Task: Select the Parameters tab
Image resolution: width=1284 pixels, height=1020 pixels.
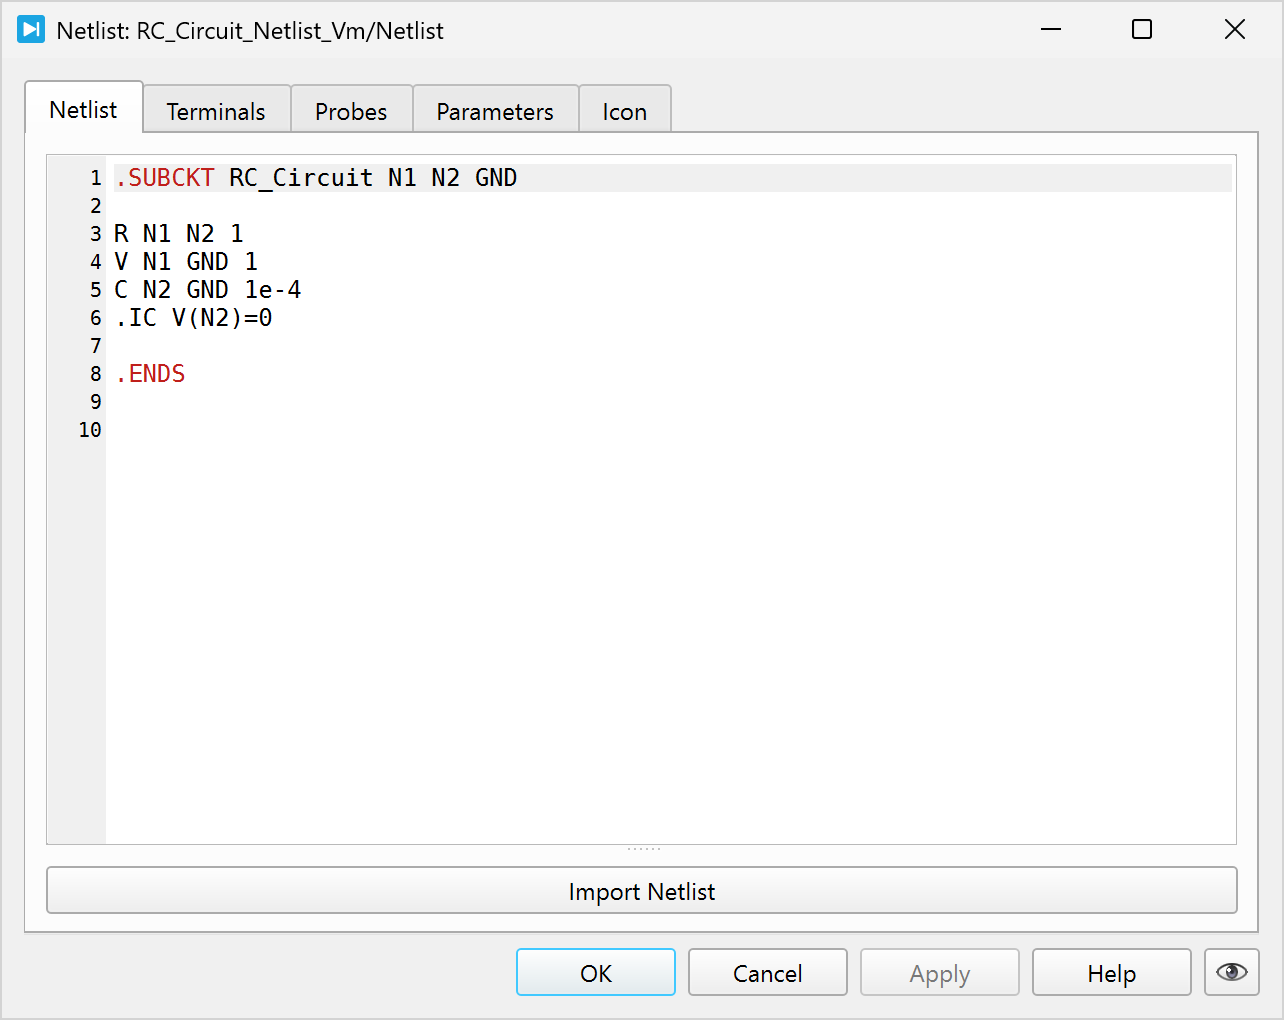Action: coord(495,111)
